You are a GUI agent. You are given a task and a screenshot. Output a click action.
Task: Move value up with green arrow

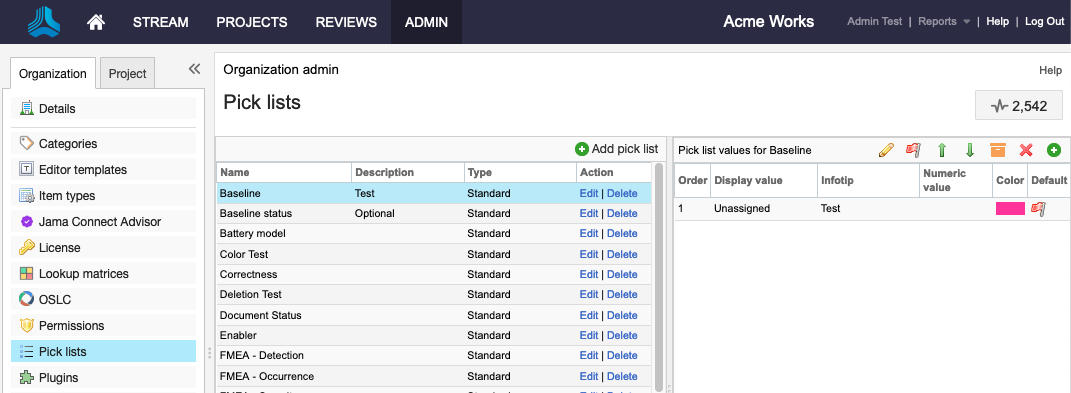(x=941, y=150)
